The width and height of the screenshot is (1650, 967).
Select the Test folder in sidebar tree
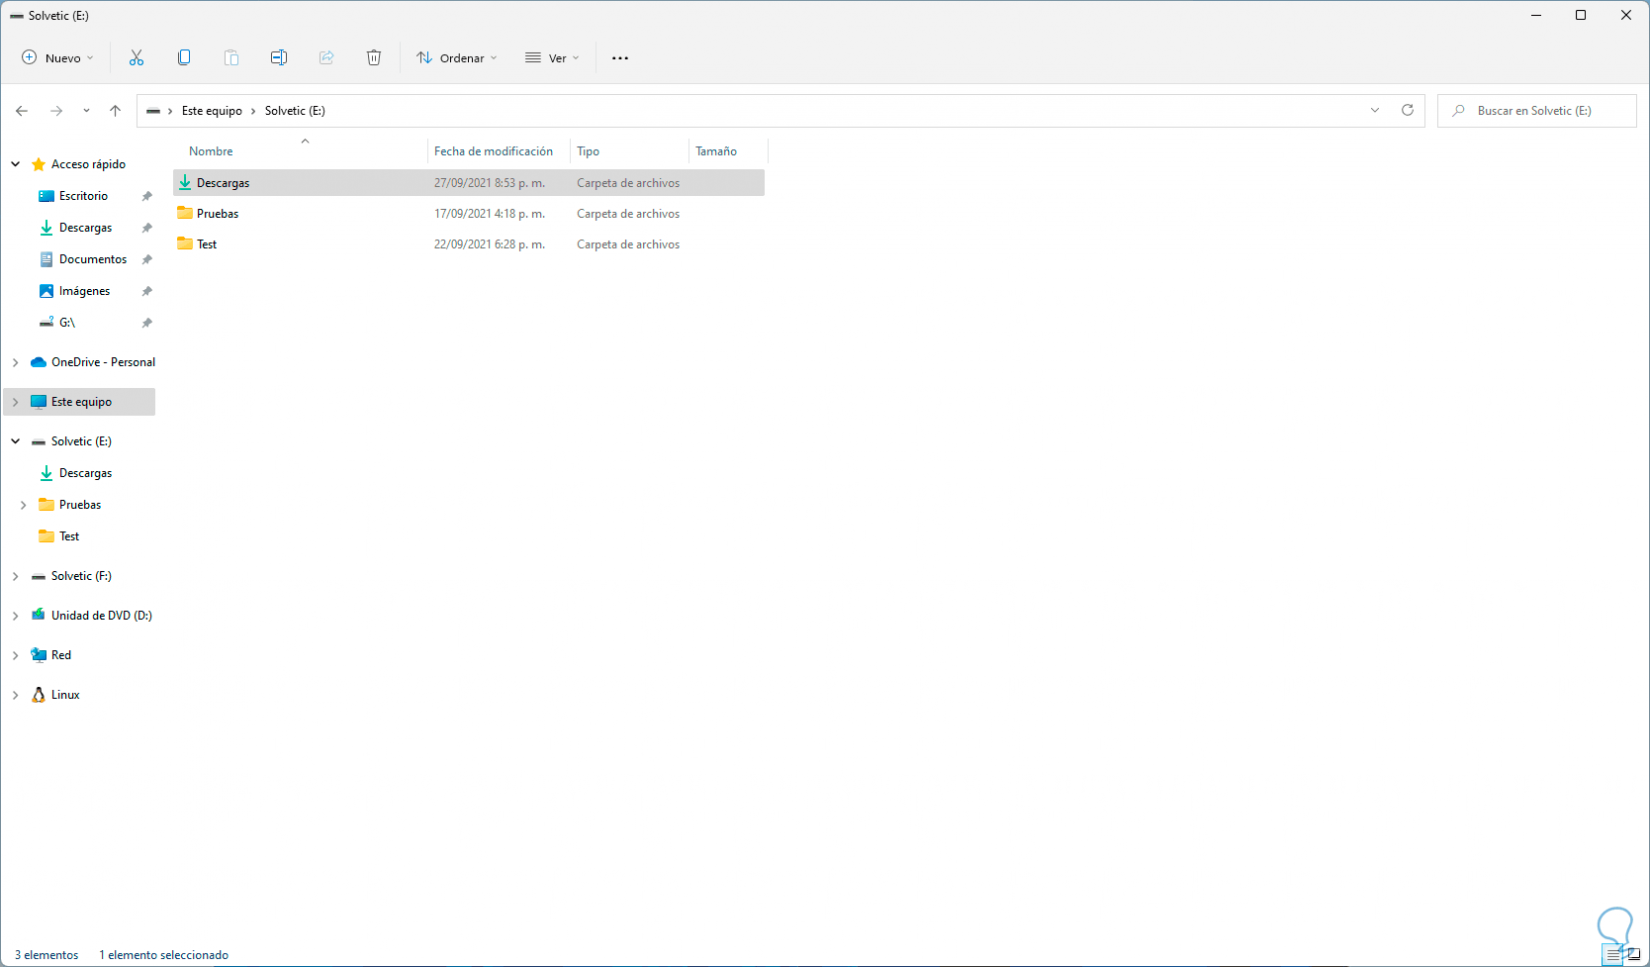(x=69, y=536)
